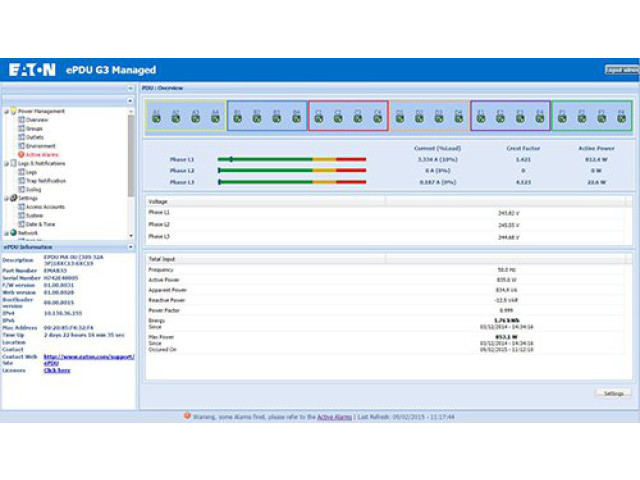
Task: Collapse the navigation menu panel with its arrow
Action: 130,100
